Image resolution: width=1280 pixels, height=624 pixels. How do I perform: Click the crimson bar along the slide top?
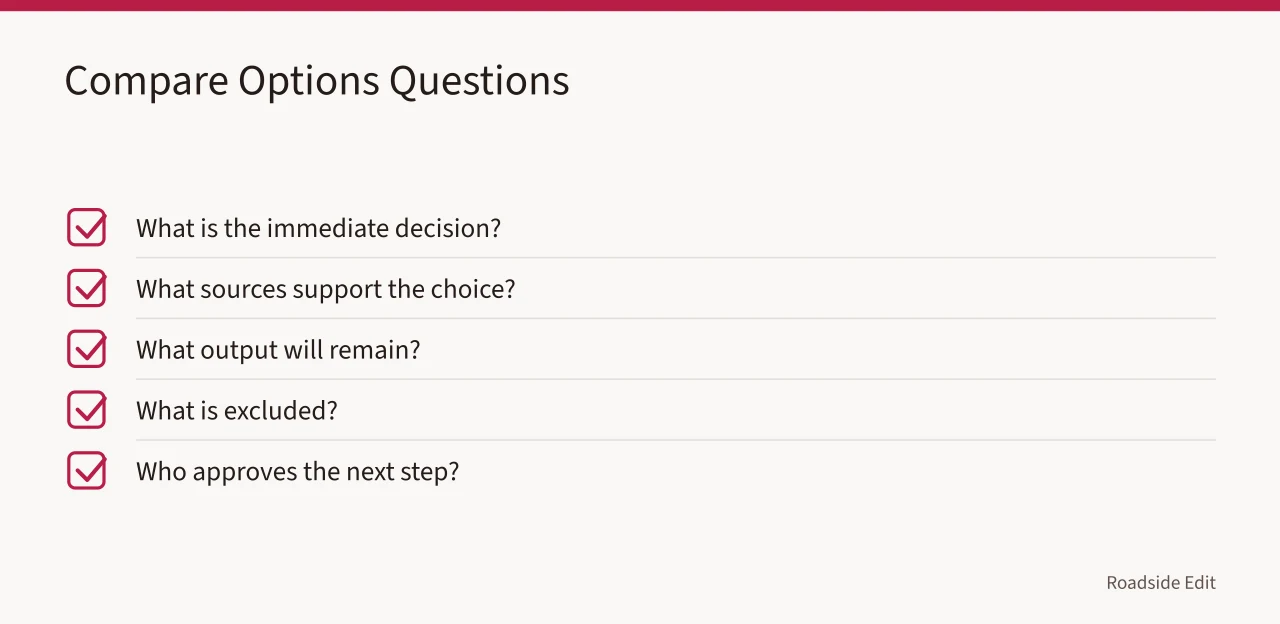(640, 5)
